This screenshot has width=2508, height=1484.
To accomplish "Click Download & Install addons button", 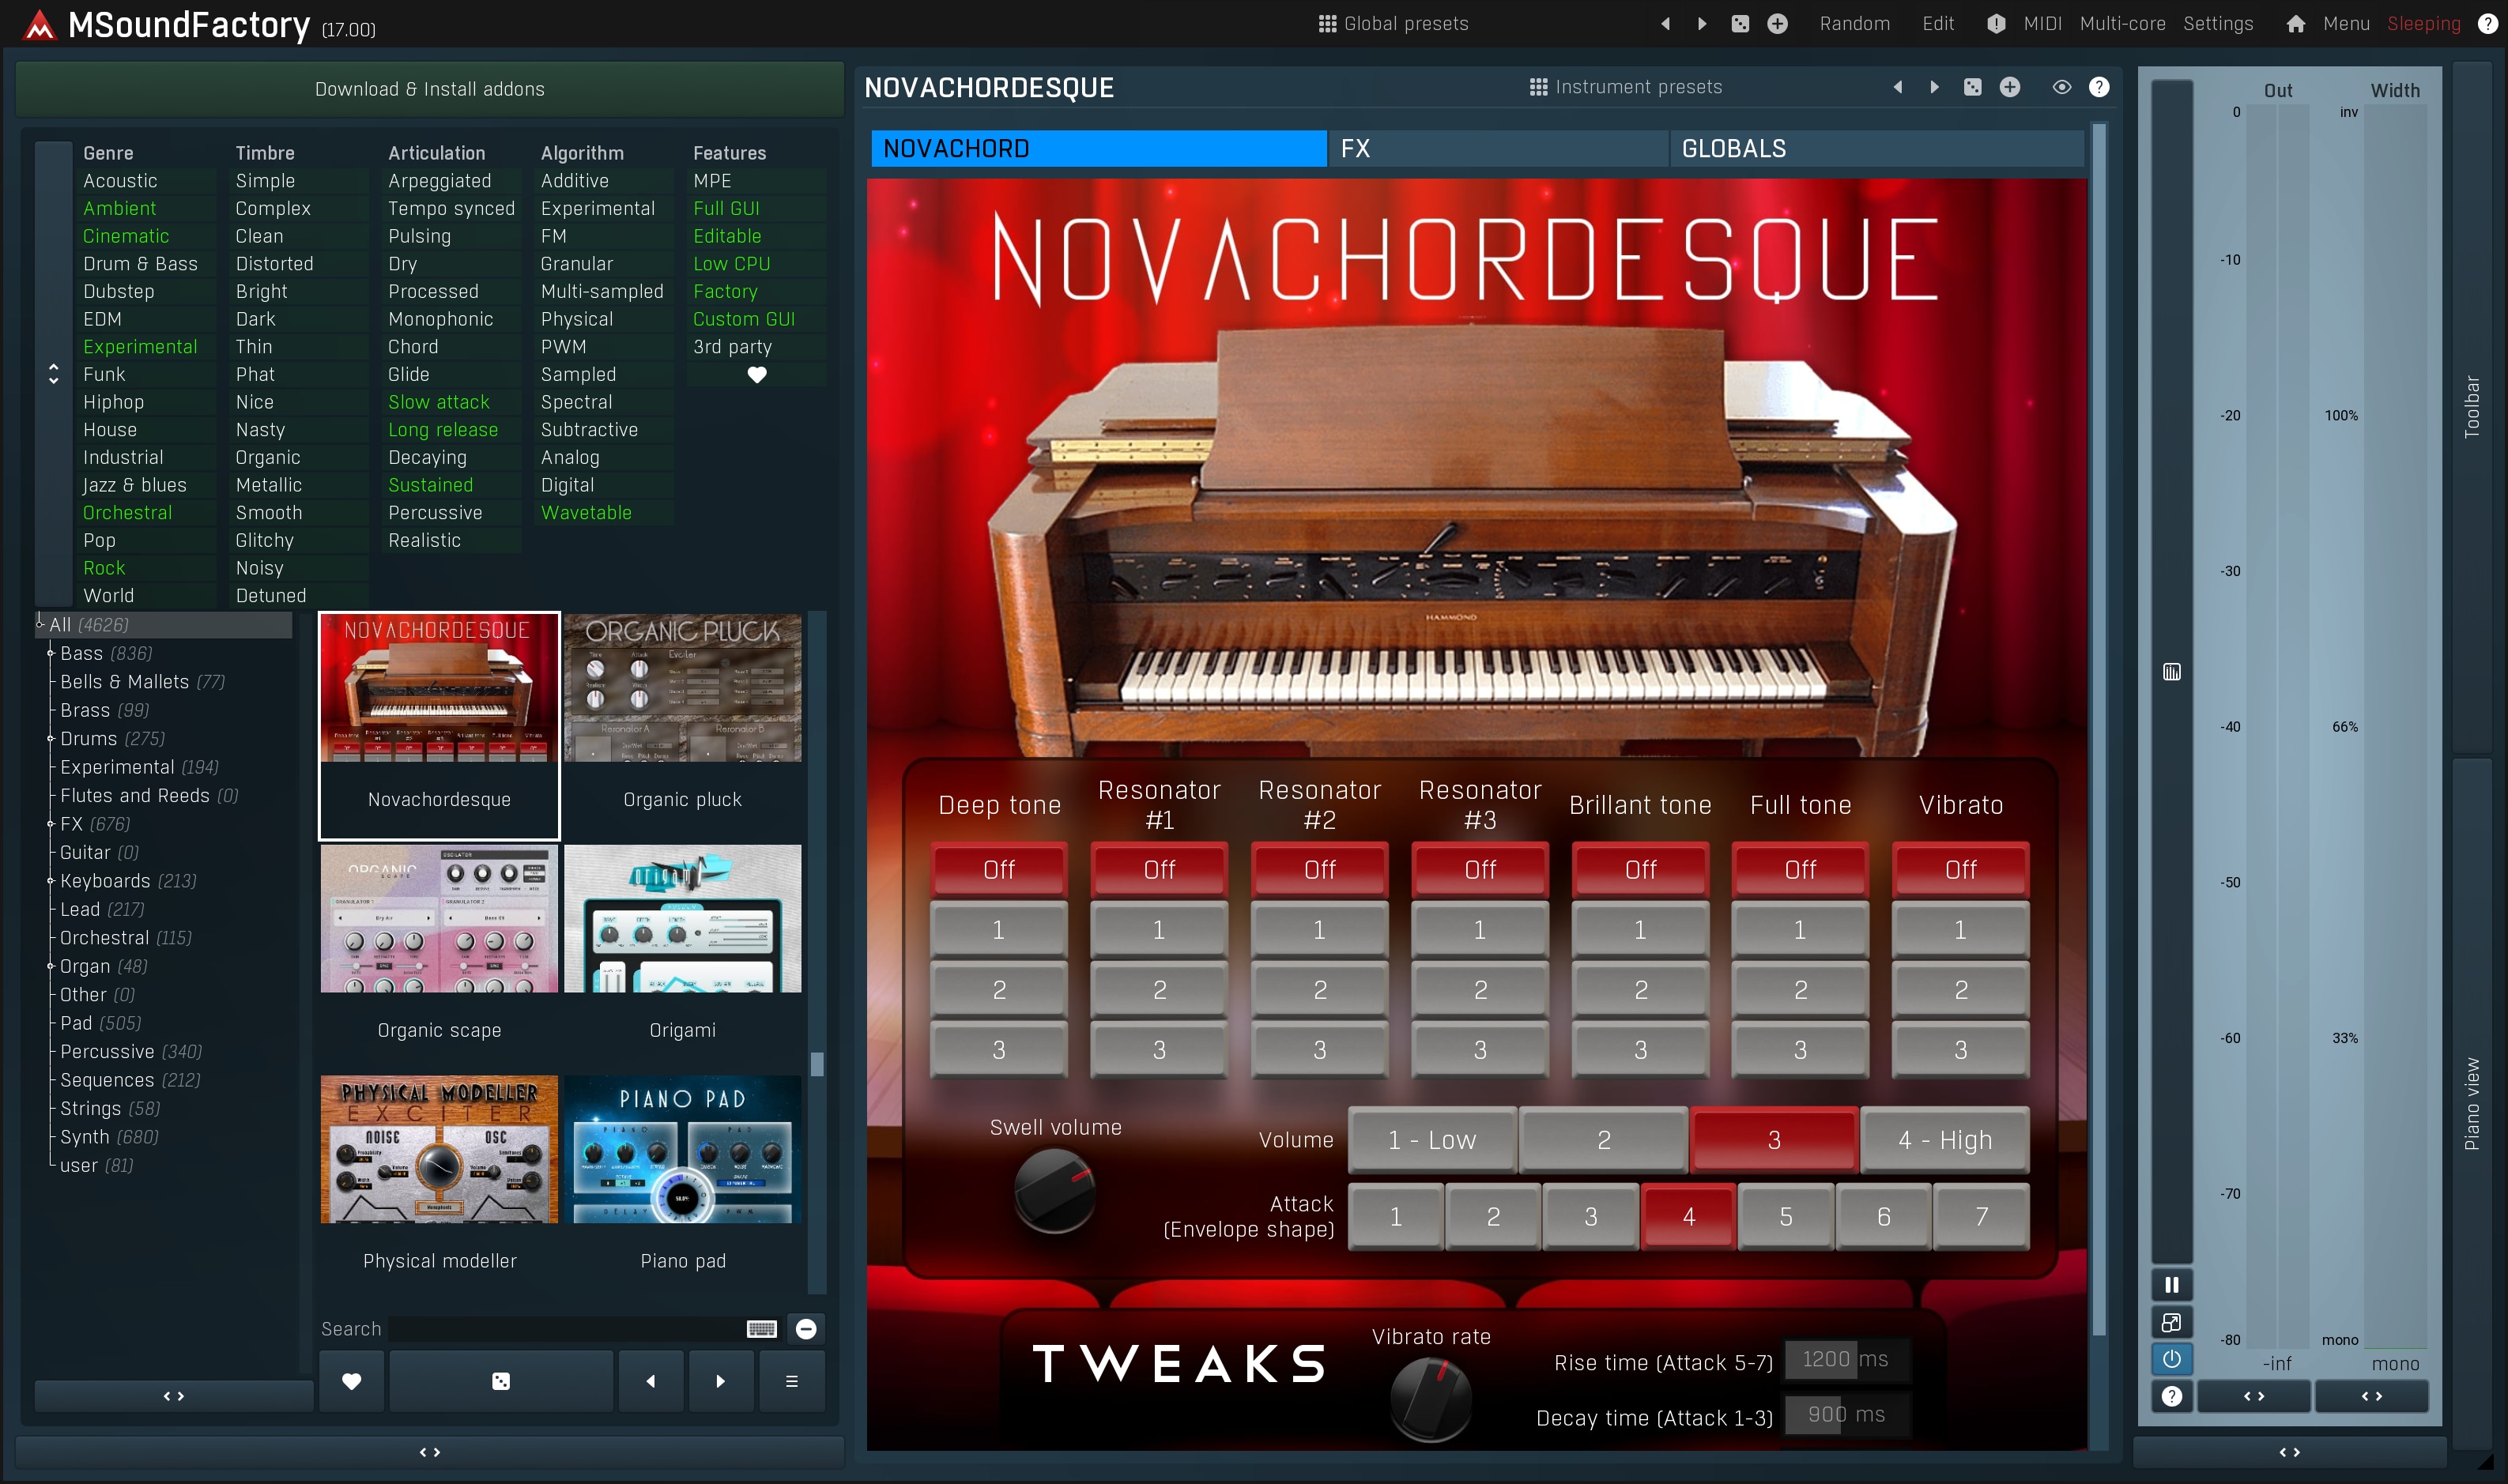I will [x=429, y=89].
